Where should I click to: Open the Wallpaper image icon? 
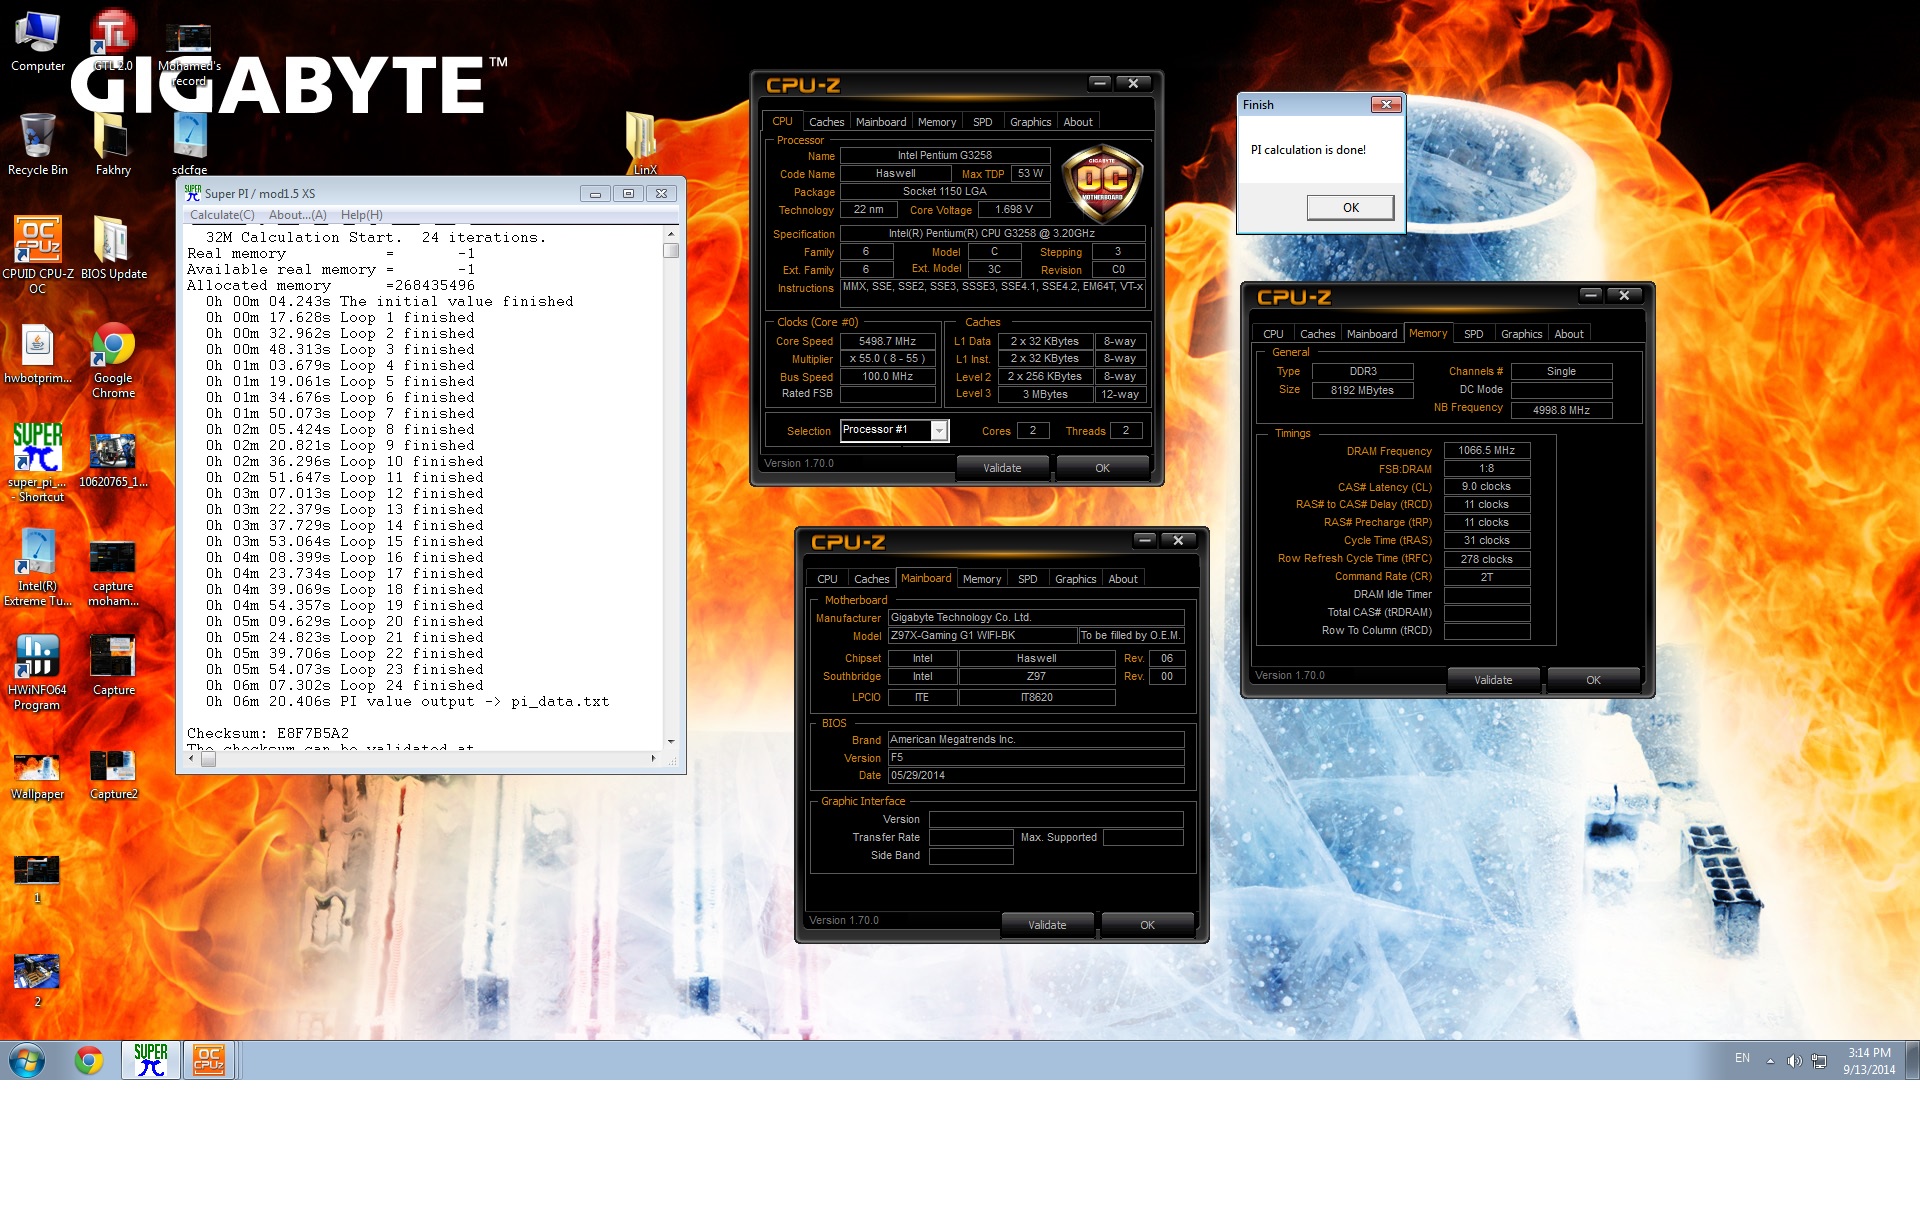point(38,775)
